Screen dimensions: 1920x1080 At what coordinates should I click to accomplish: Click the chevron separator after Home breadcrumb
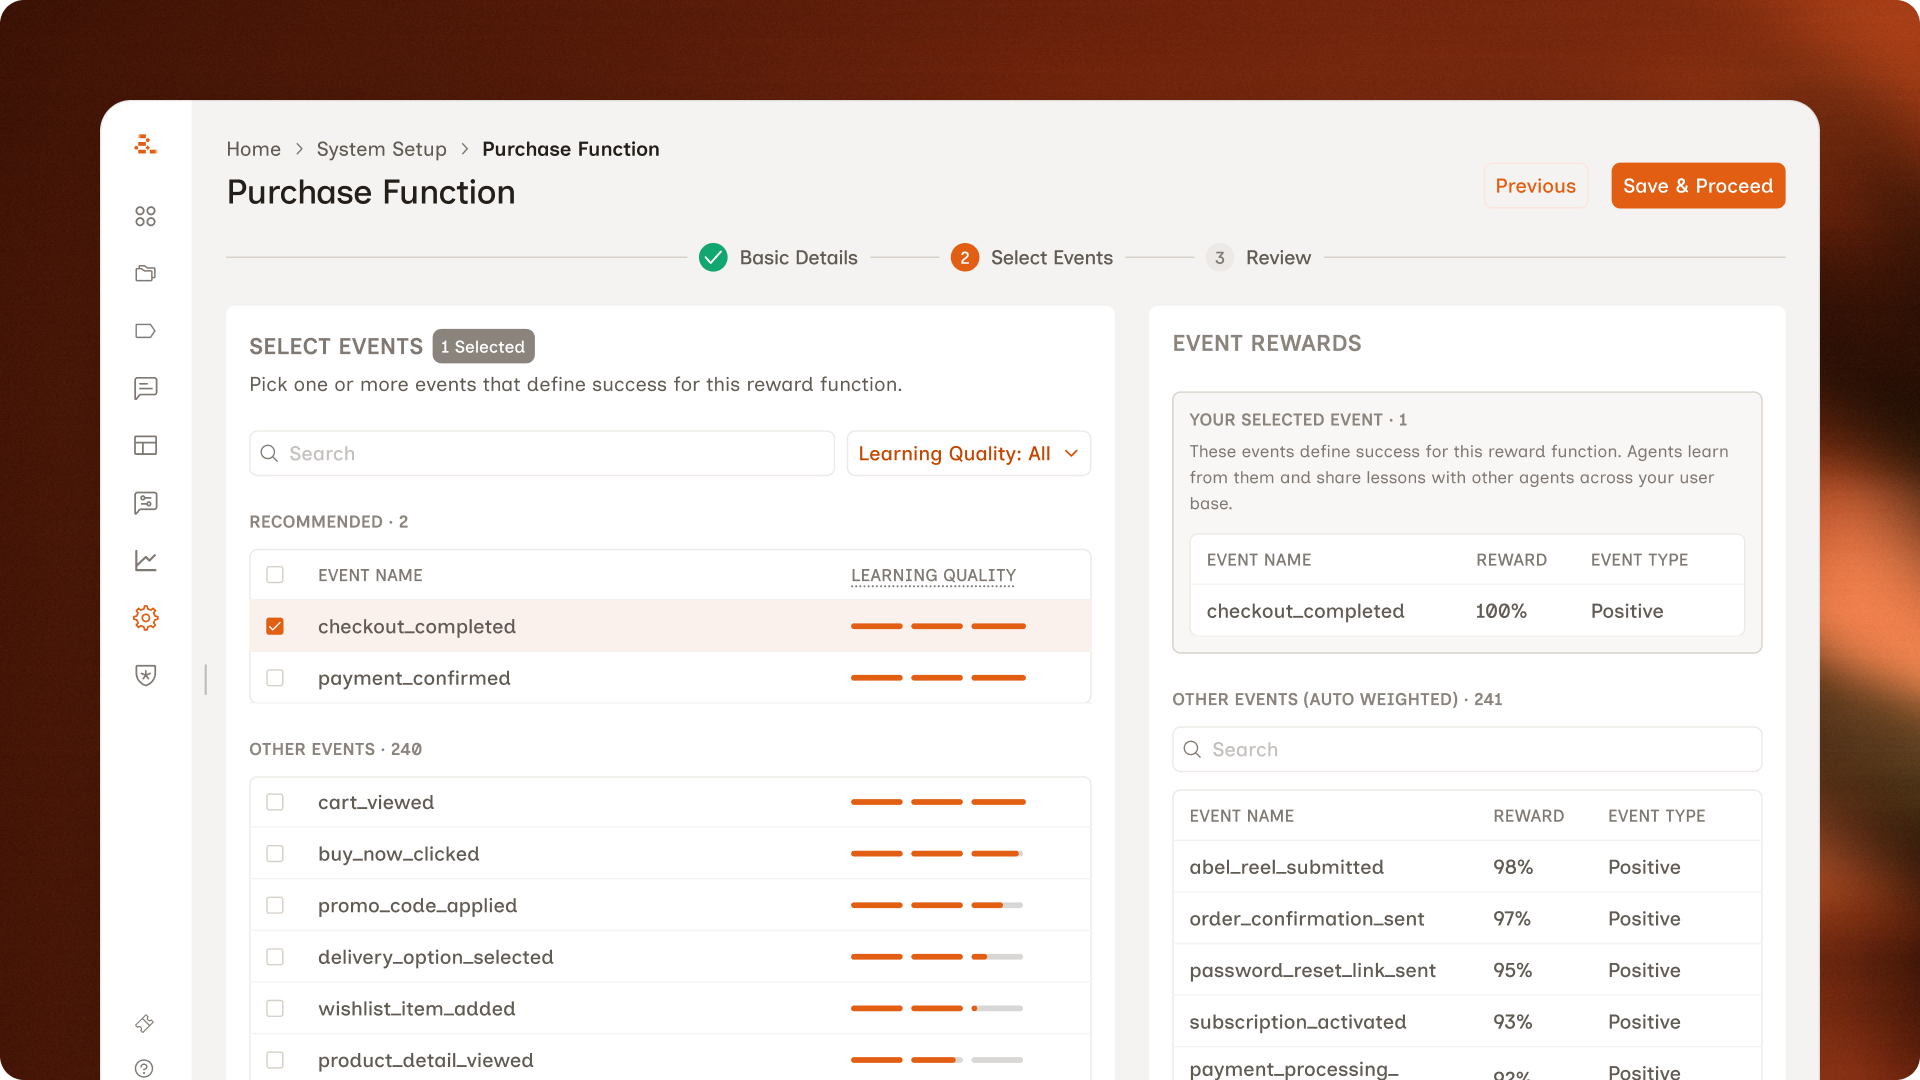point(299,149)
